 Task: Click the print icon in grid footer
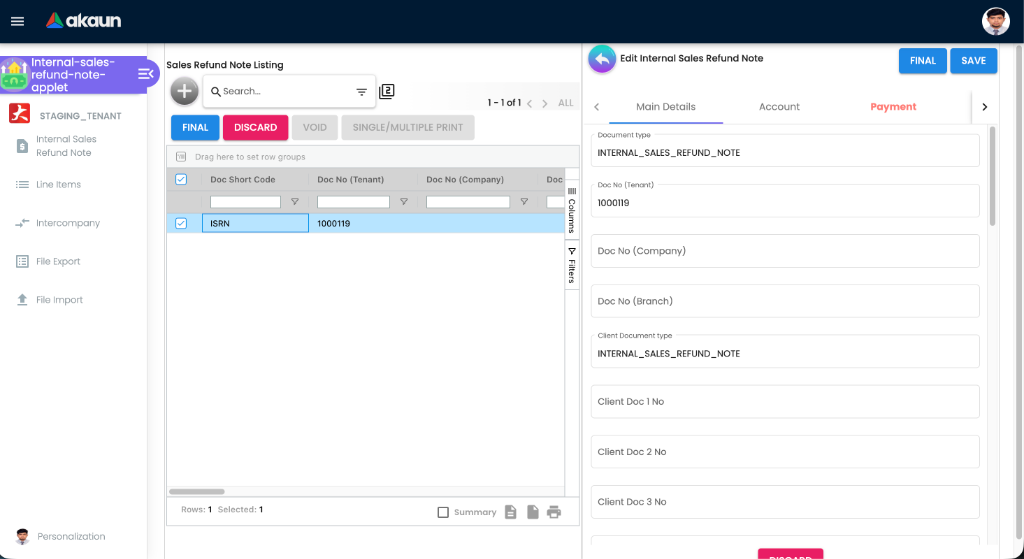click(554, 512)
